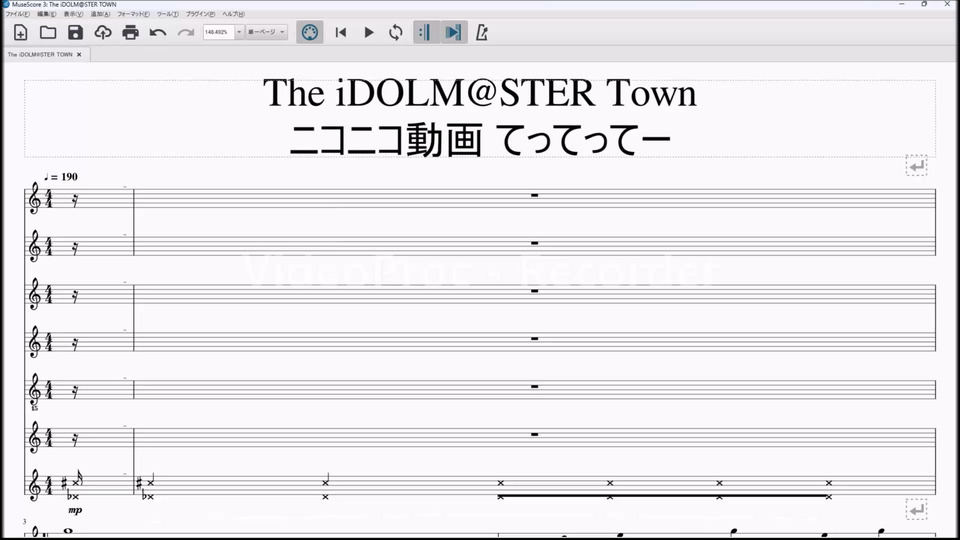The width and height of the screenshot is (960, 540).
Task: Expand the zoom percentage dropdown arrow
Action: (x=239, y=32)
